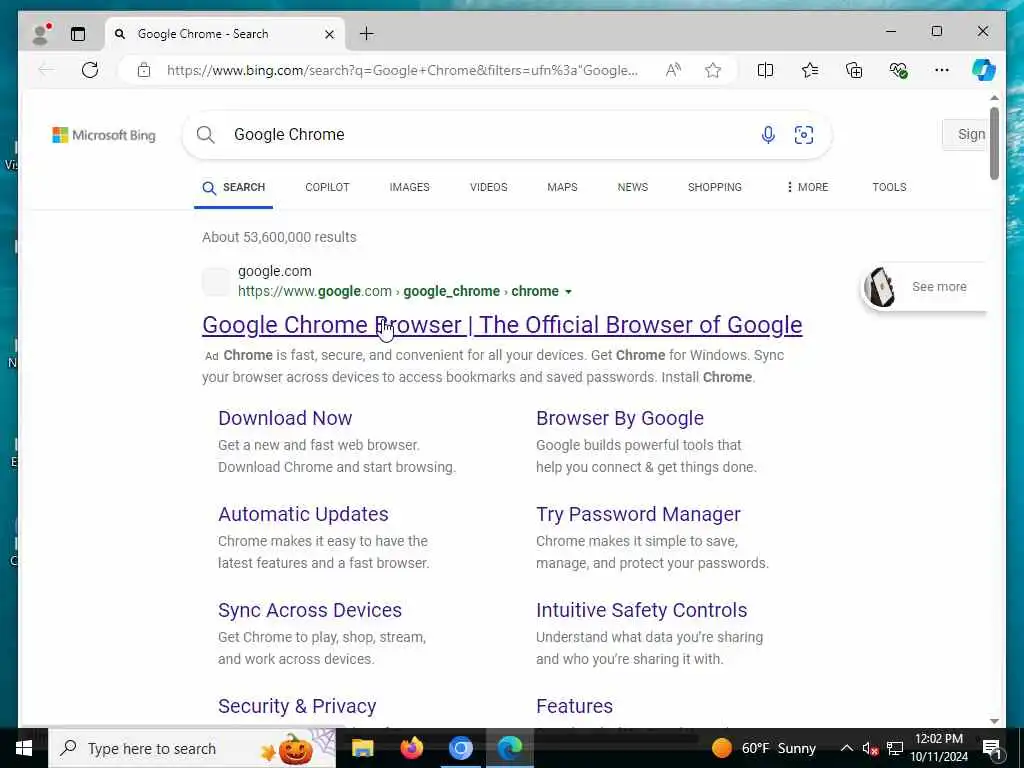Open File Explorer from the taskbar
This screenshot has width=1024, height=768.
pyautogui.click(x=362, y=748)
